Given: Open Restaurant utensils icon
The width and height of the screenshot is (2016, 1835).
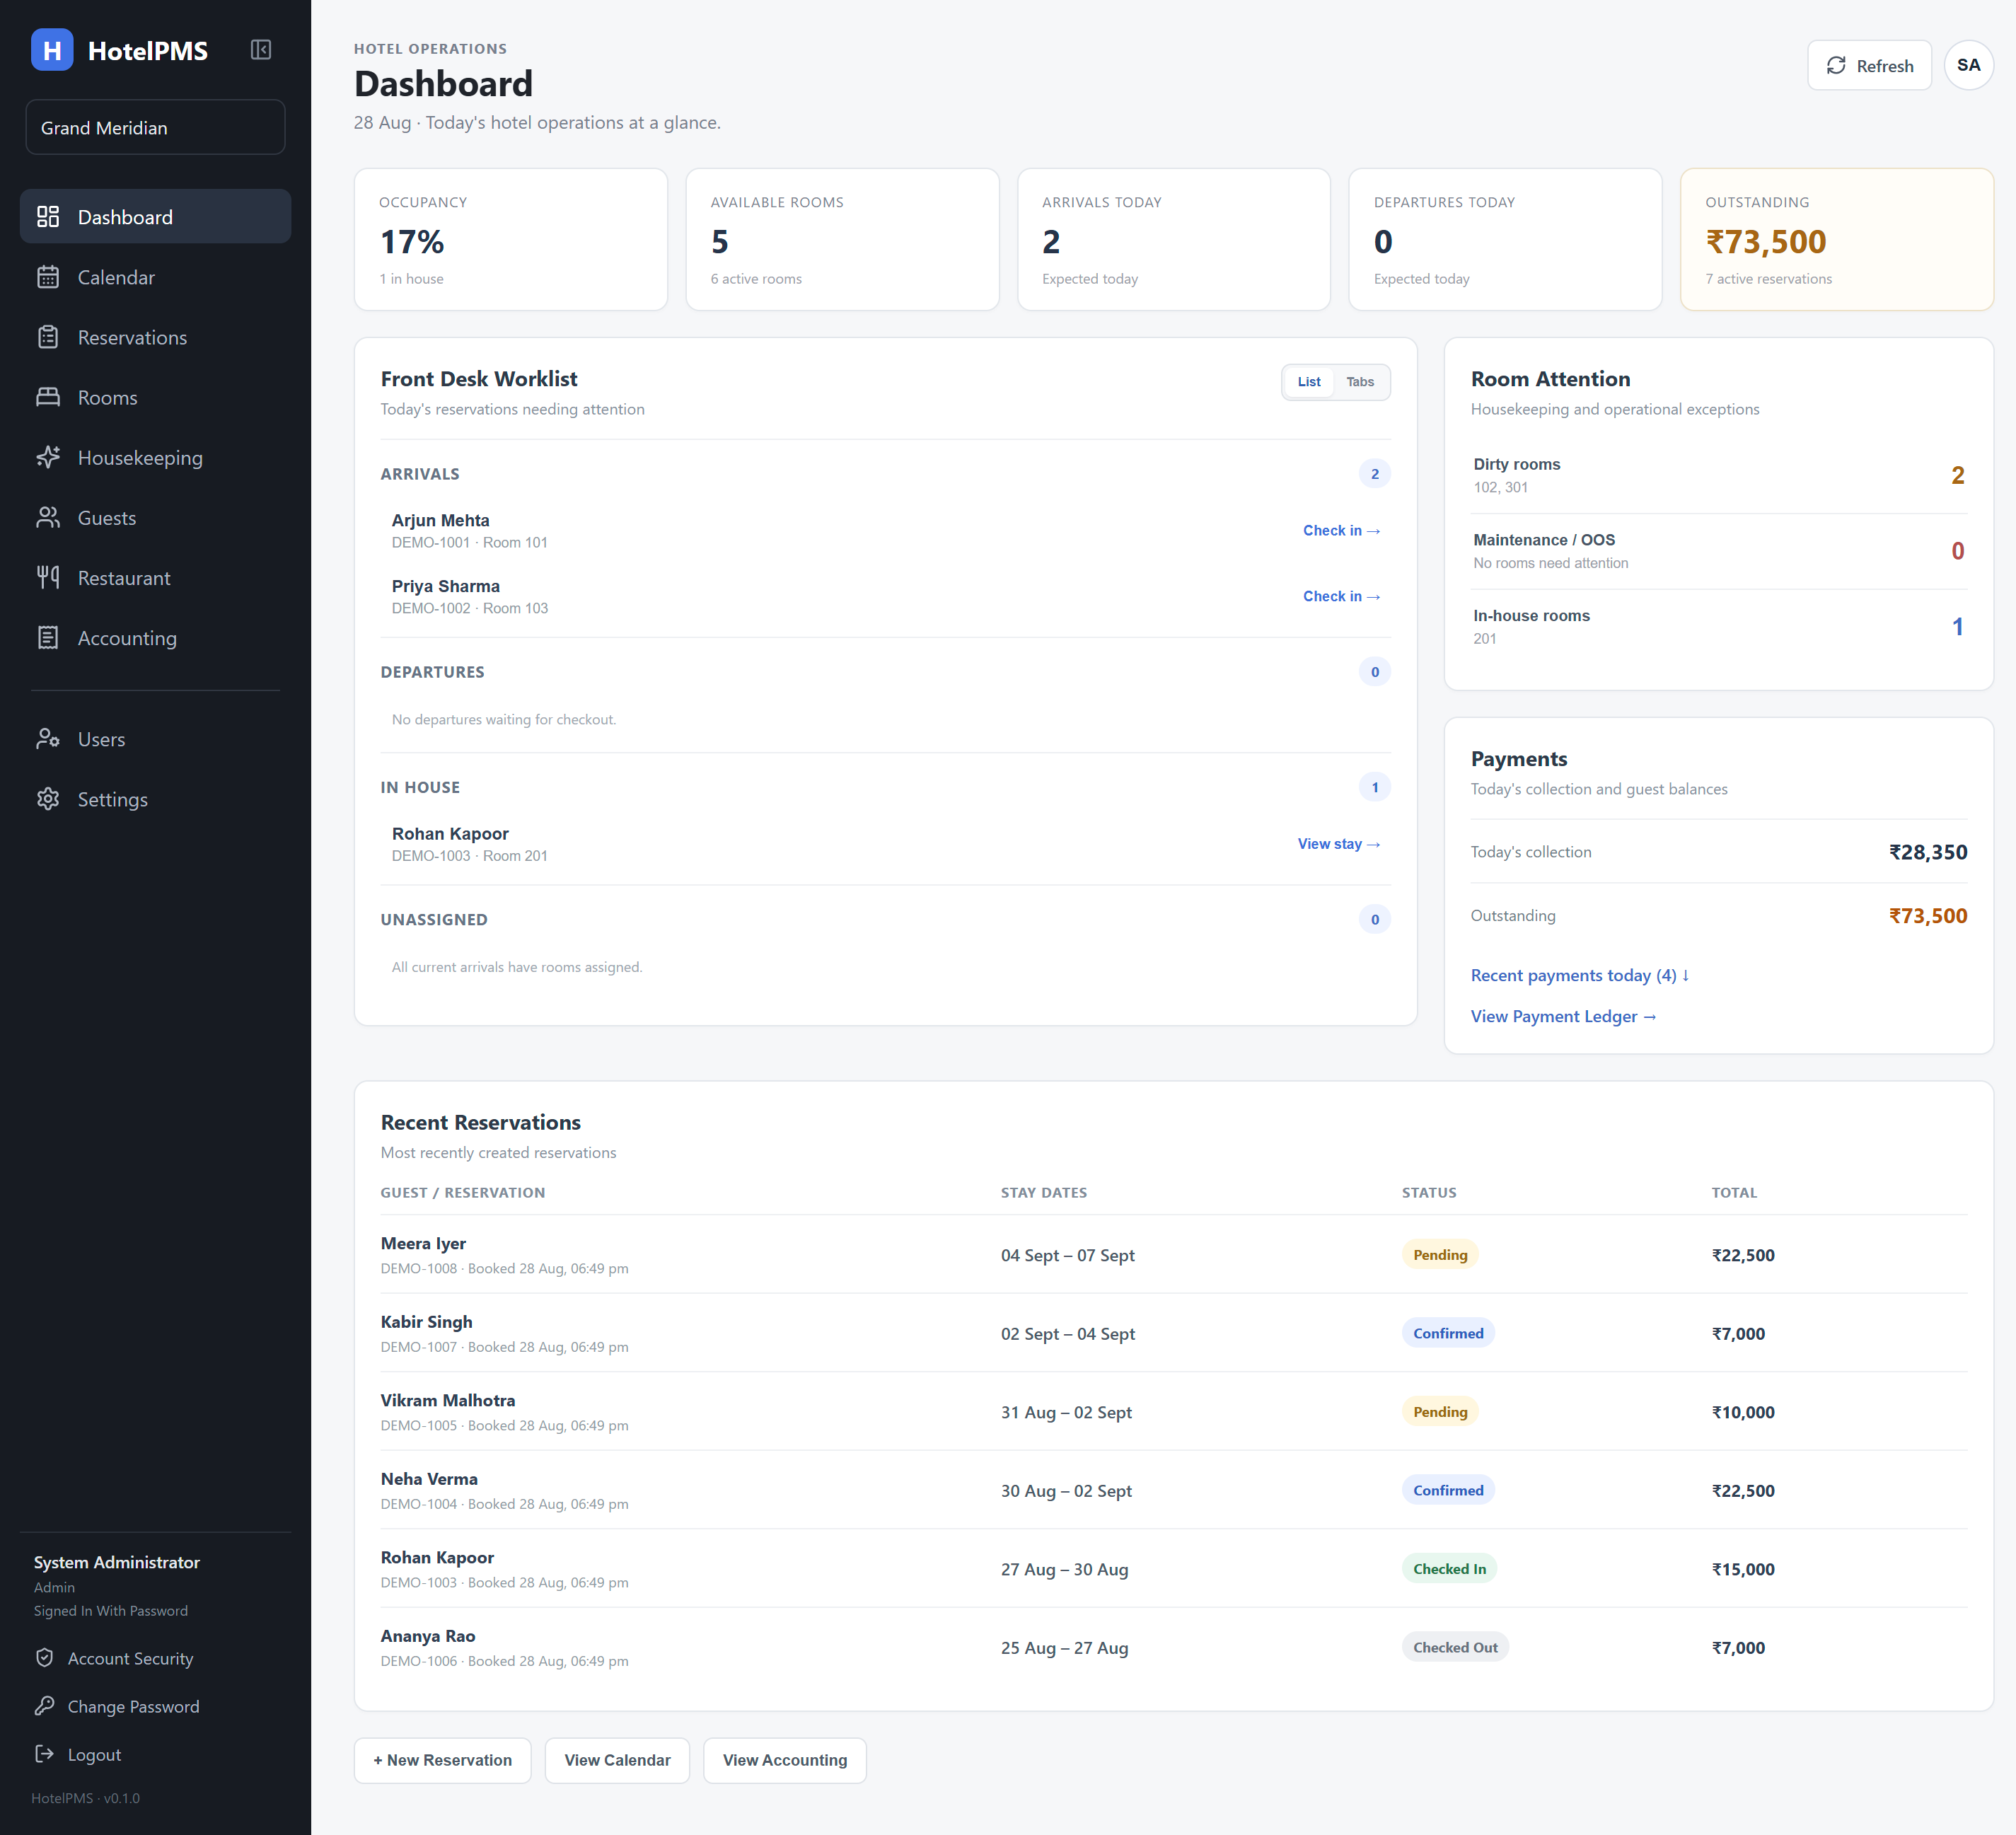Looking at the screenshot, I should (48, 577).
